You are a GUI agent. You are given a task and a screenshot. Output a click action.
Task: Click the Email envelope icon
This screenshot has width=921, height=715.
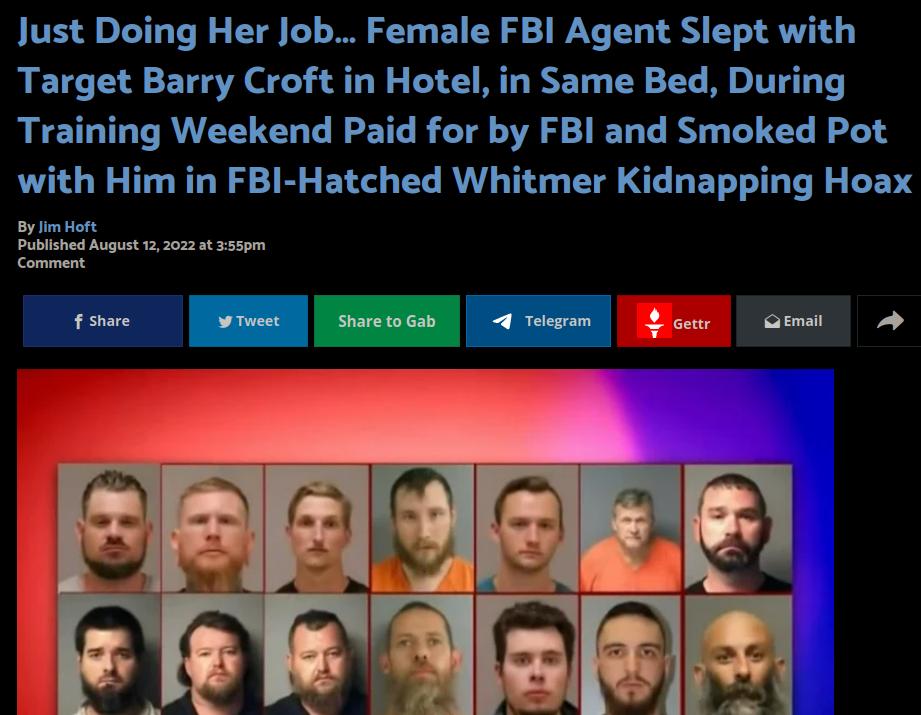[772, 321]
